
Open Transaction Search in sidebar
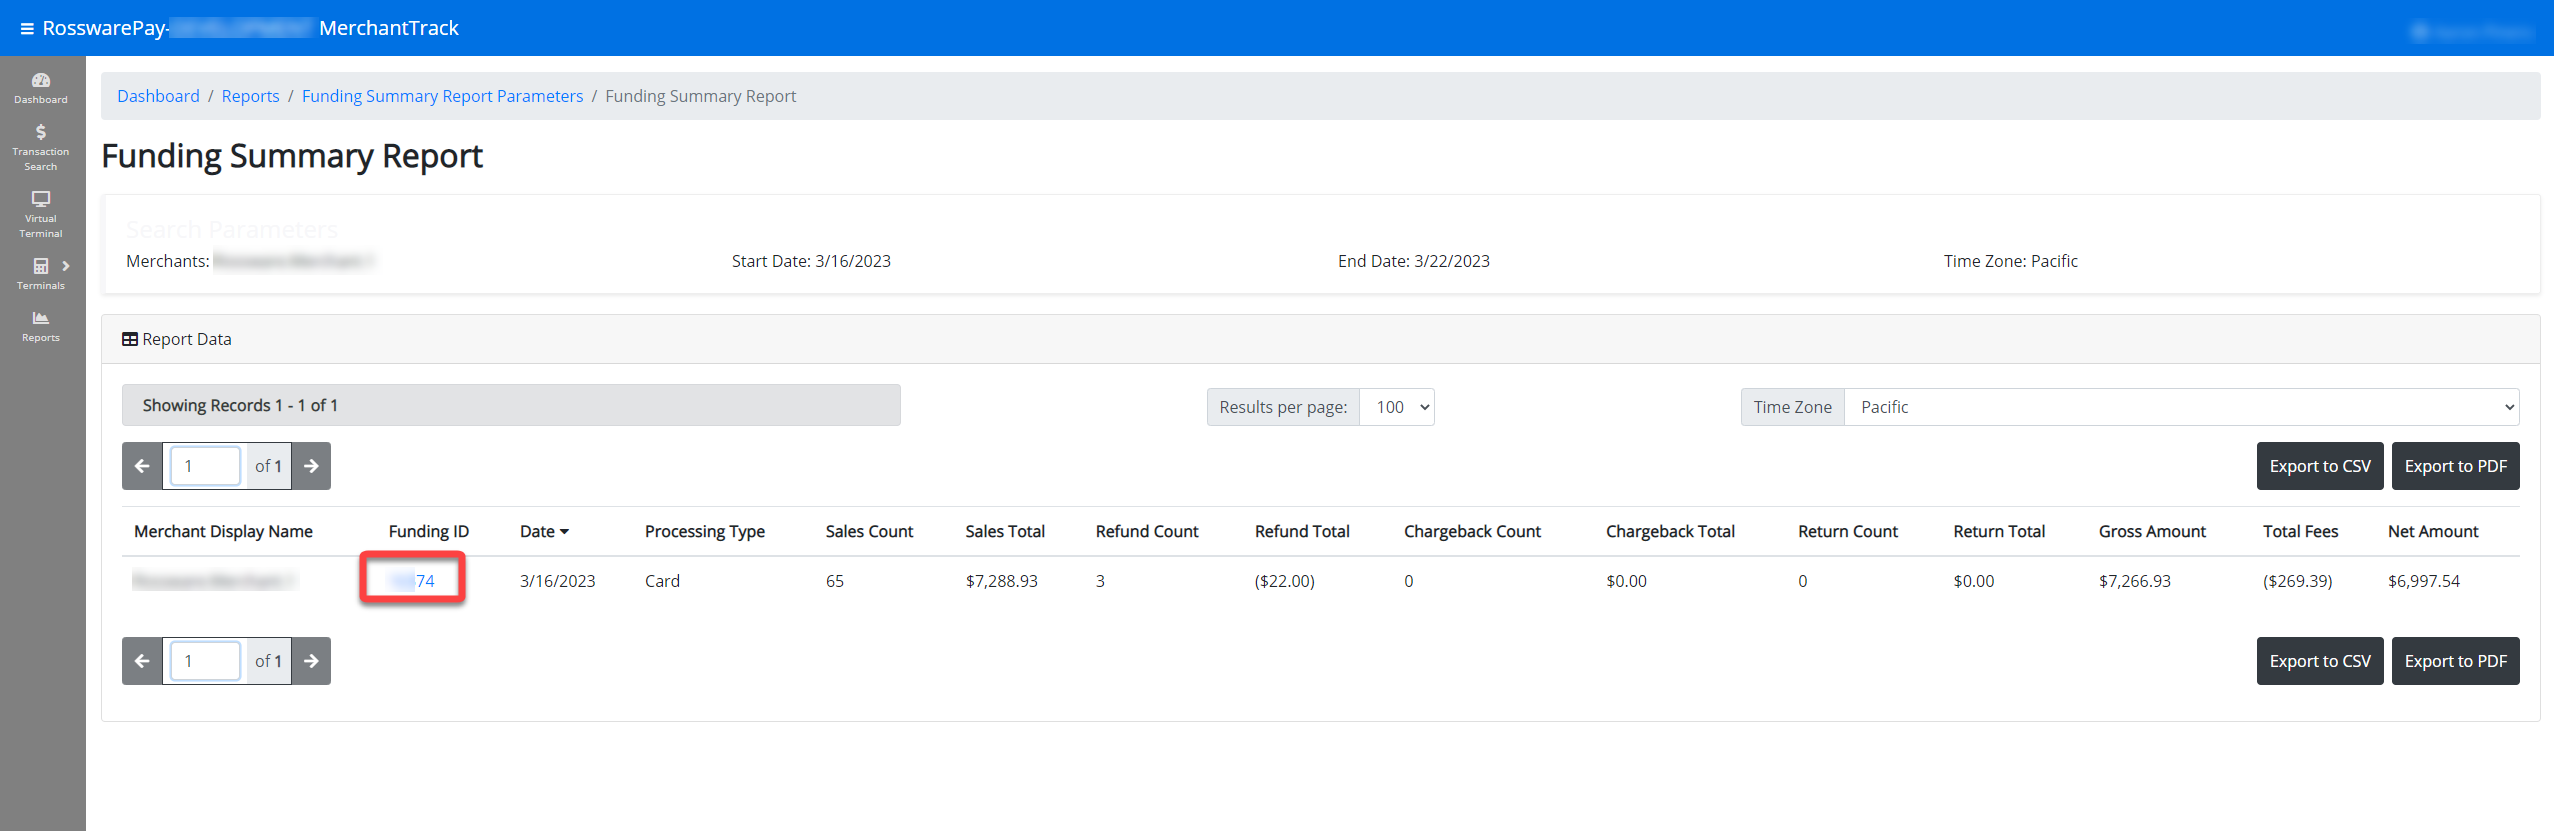pos(41,147)
